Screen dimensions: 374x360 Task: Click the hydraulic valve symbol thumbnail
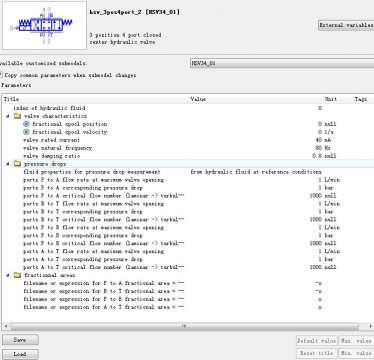click(44, 25)
